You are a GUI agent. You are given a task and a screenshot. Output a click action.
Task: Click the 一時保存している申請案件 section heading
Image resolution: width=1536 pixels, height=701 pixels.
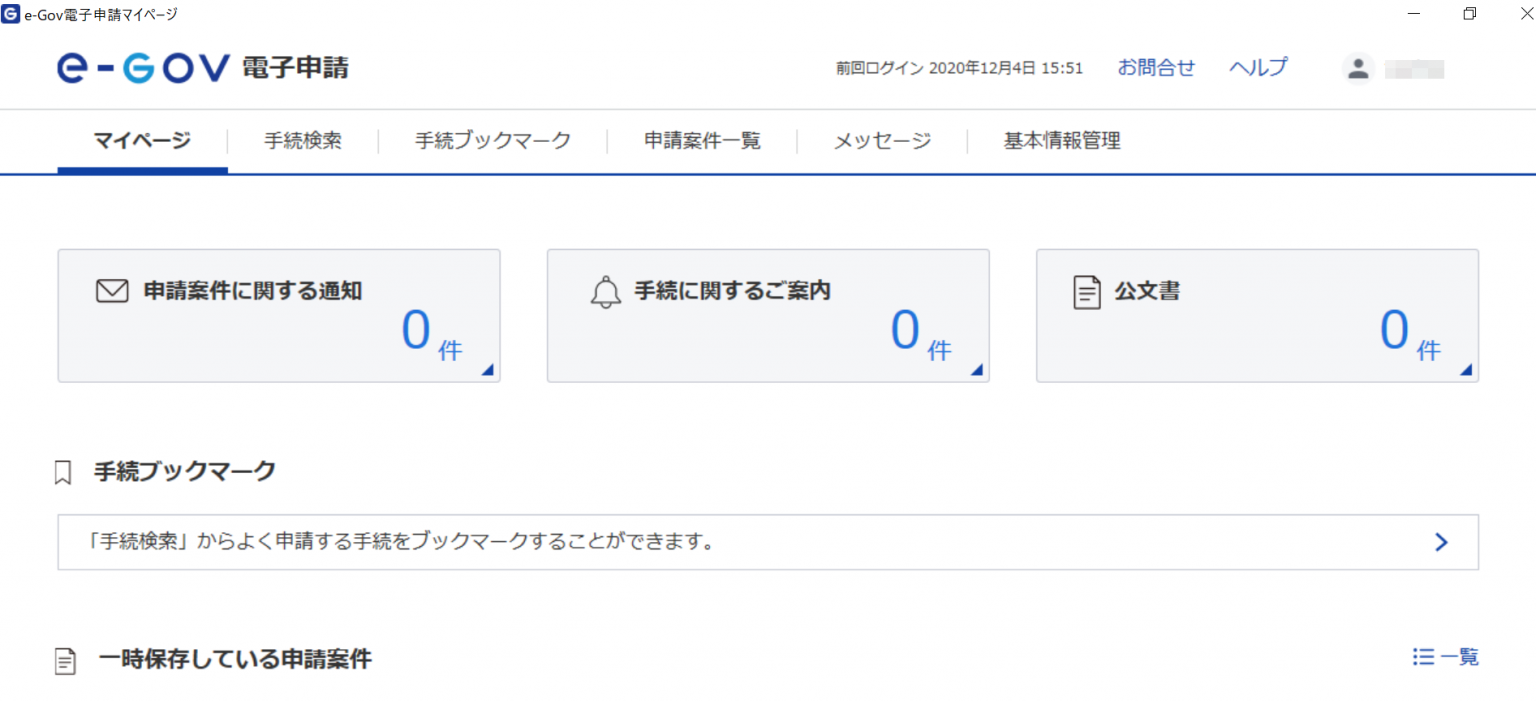point(236,660)
